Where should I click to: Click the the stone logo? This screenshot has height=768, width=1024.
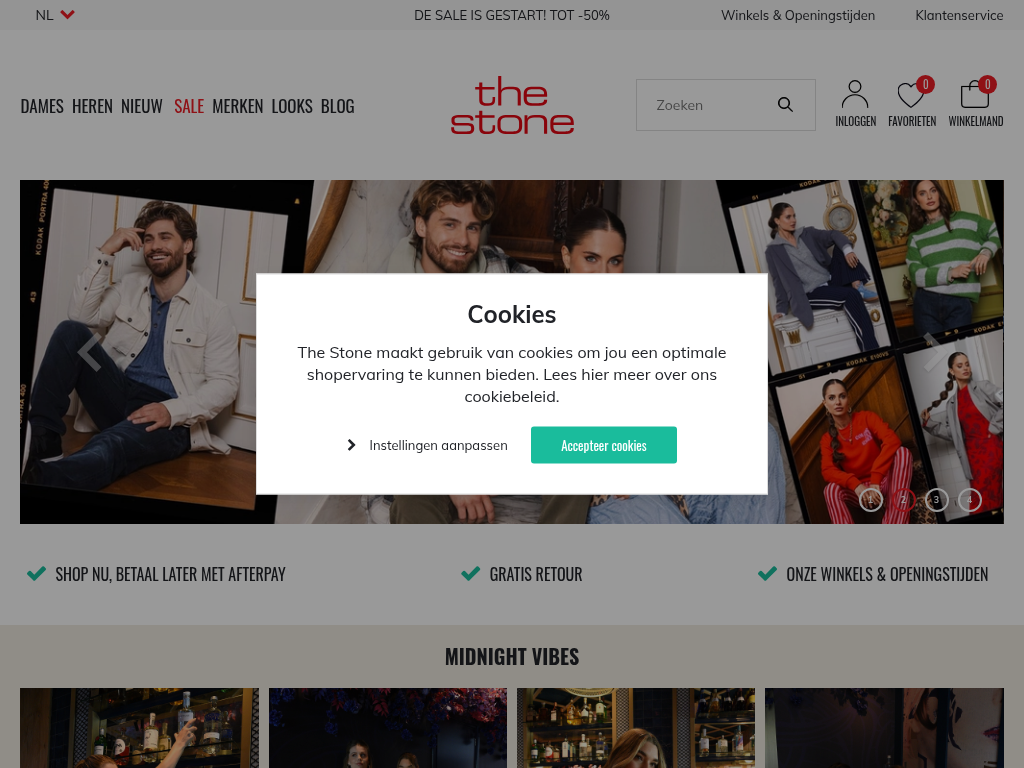tap(512, 105)
